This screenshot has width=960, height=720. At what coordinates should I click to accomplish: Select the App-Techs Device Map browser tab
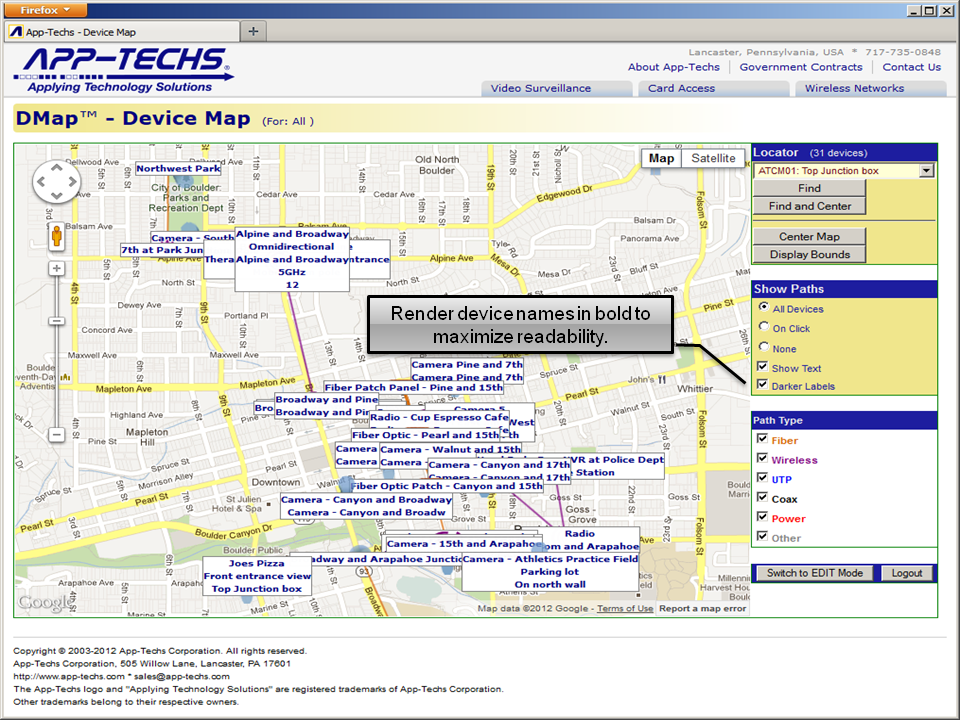coord(122,32)
